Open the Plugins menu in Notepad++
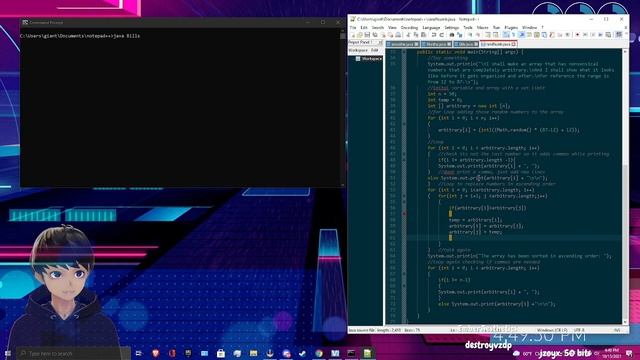The width and height of the screenshot is (640, 360). [511, 27]
